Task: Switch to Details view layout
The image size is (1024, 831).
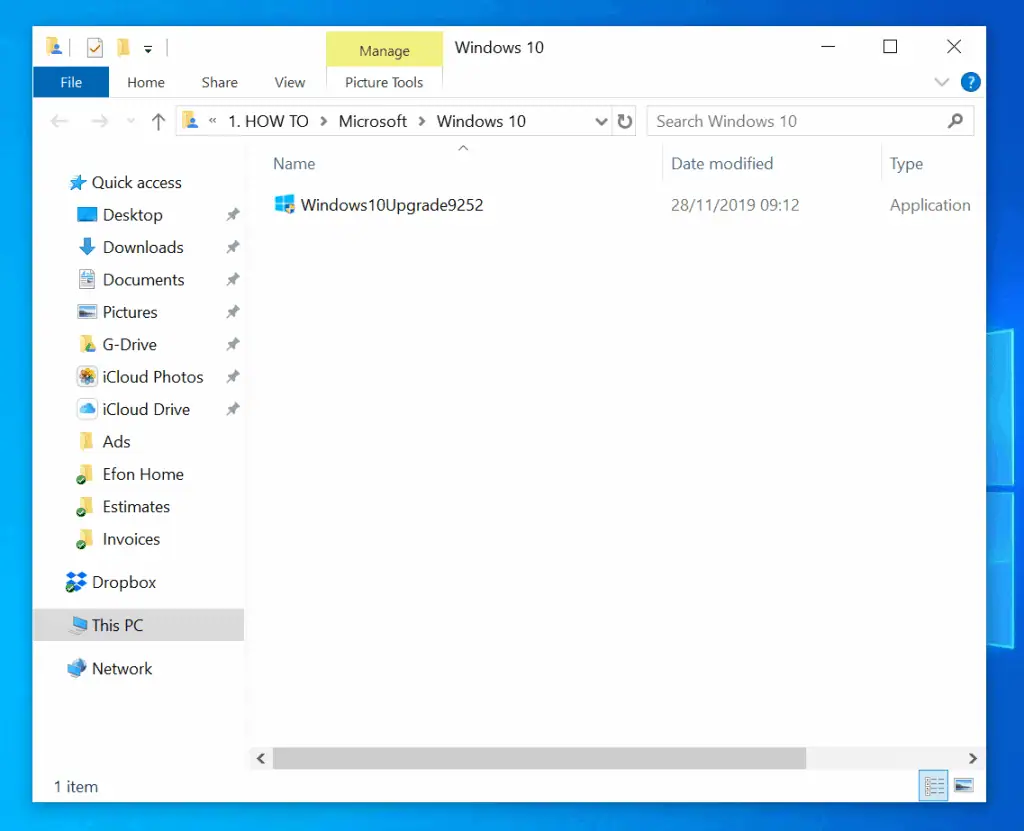Action: [x=934, y=785]
